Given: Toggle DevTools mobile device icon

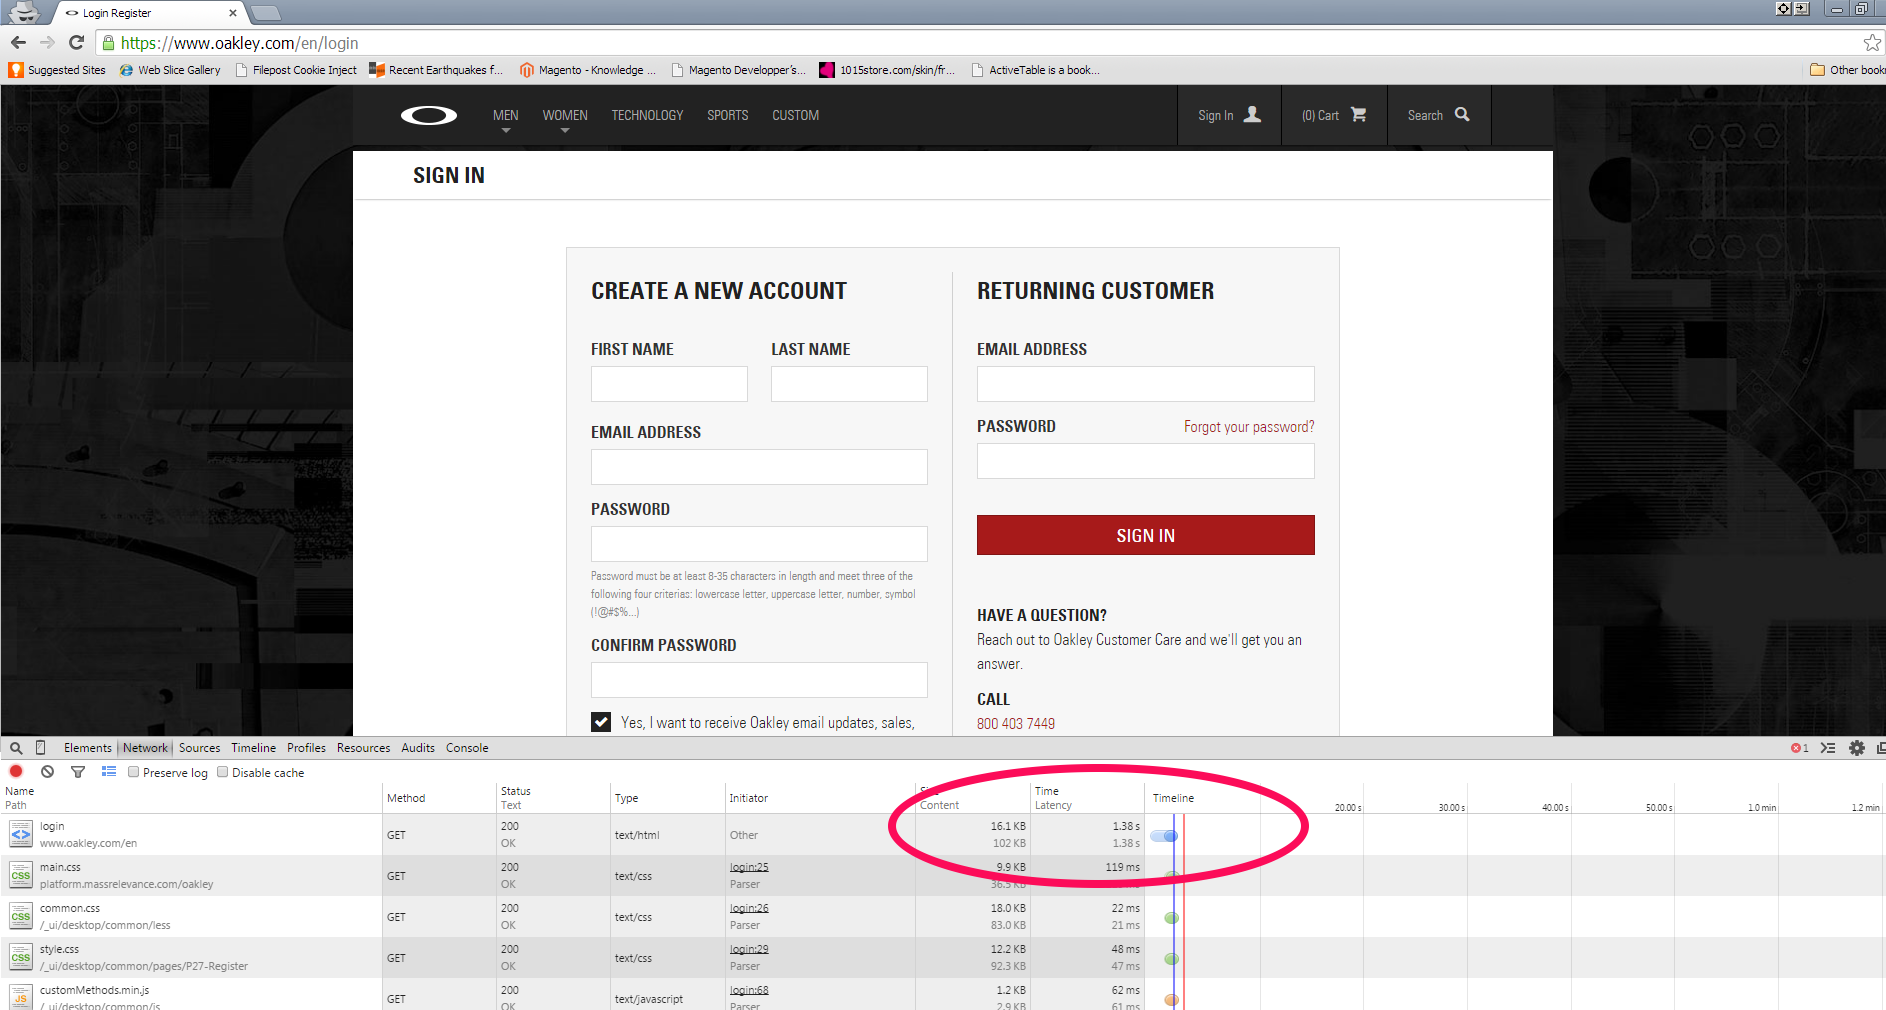Looking at the screenshot, I should click(41, 748).
